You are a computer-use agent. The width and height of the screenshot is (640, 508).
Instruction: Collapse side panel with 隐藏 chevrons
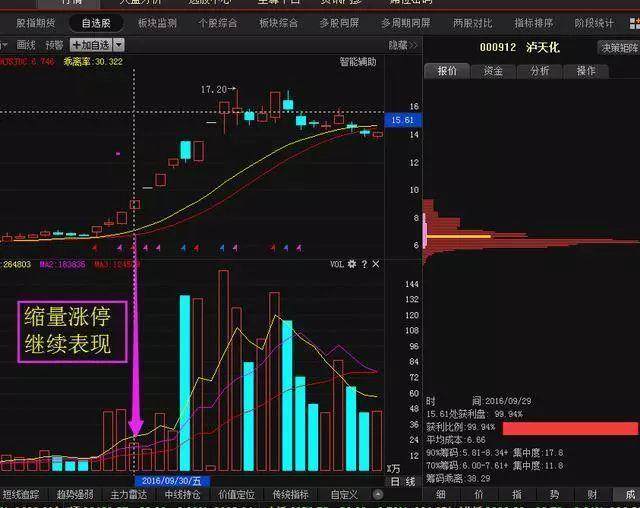coord(403,45)
